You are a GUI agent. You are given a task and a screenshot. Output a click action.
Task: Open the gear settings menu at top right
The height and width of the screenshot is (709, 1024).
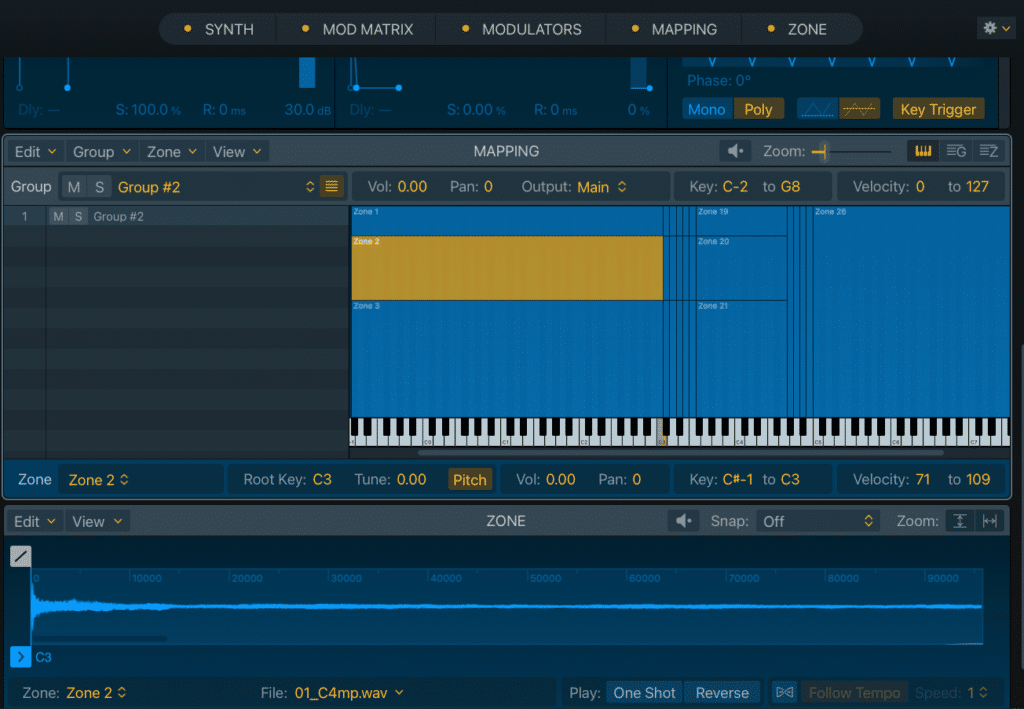(993, 28)
